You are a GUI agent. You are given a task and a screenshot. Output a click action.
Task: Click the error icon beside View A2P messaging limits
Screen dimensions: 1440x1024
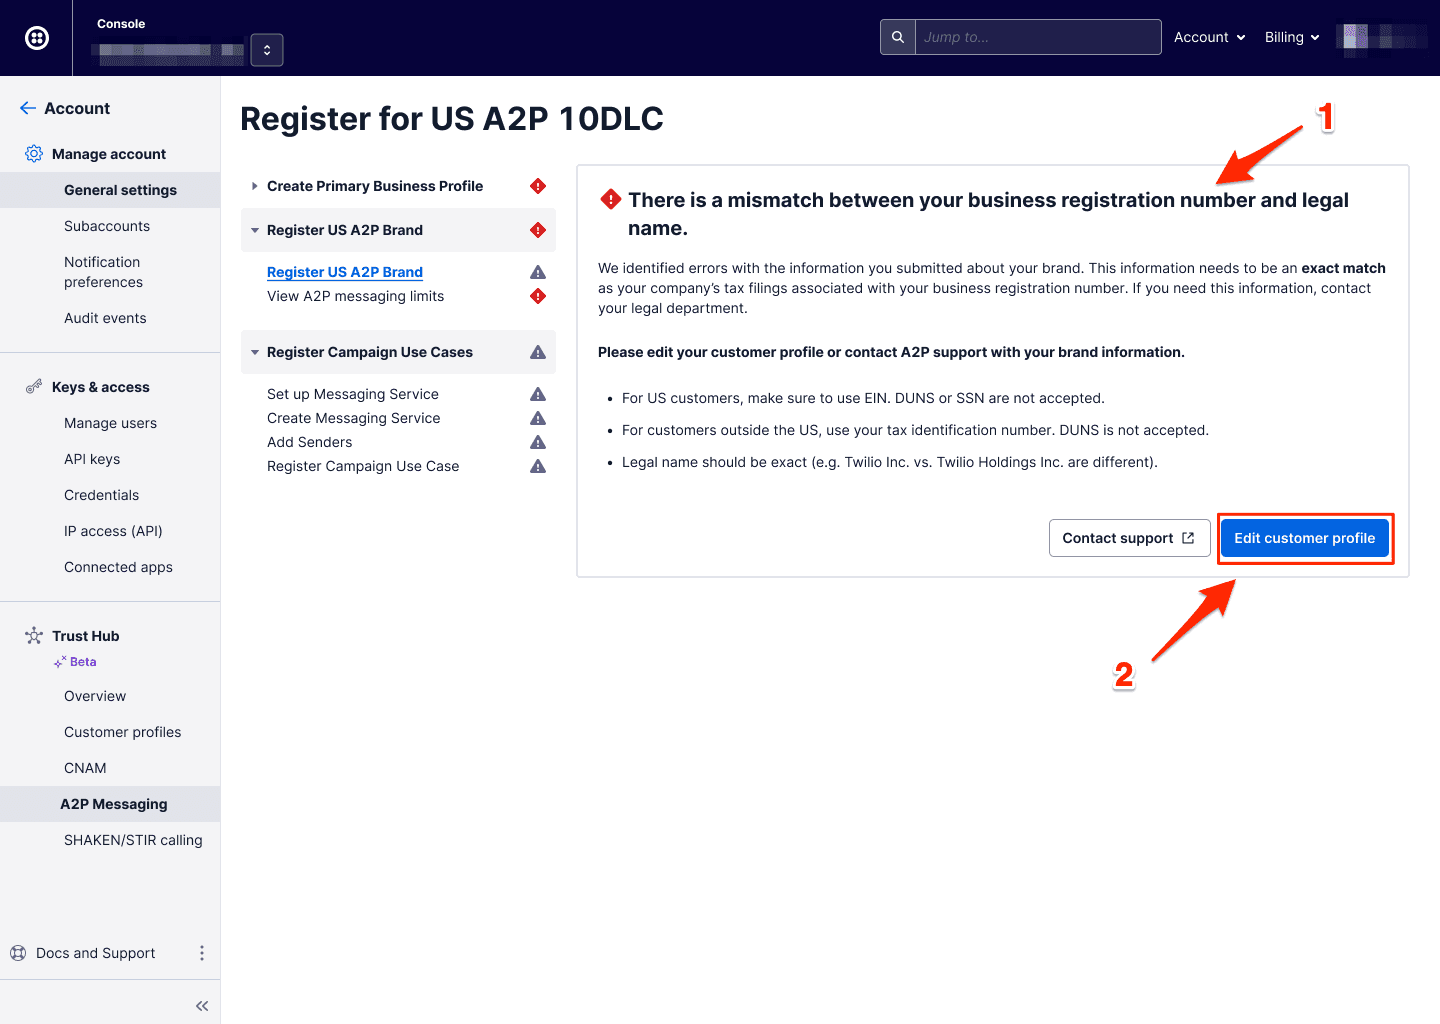pyautogui.click(x=537, y=295)
